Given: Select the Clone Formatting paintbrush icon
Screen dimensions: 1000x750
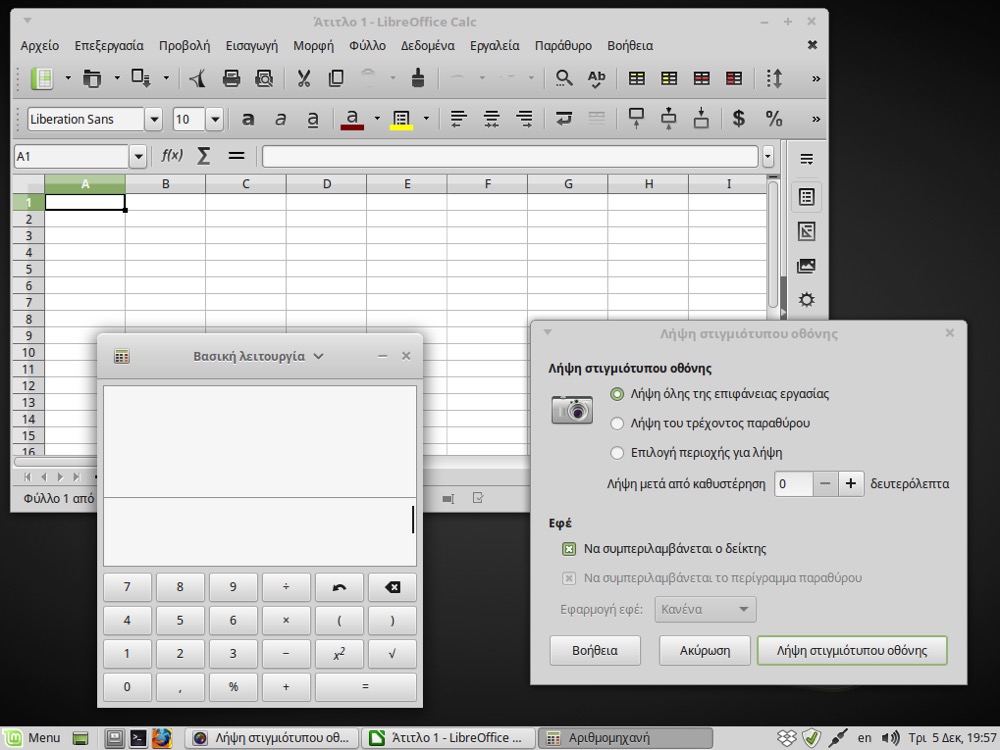Looking at the screenshot, I should [x=418, y=78].
